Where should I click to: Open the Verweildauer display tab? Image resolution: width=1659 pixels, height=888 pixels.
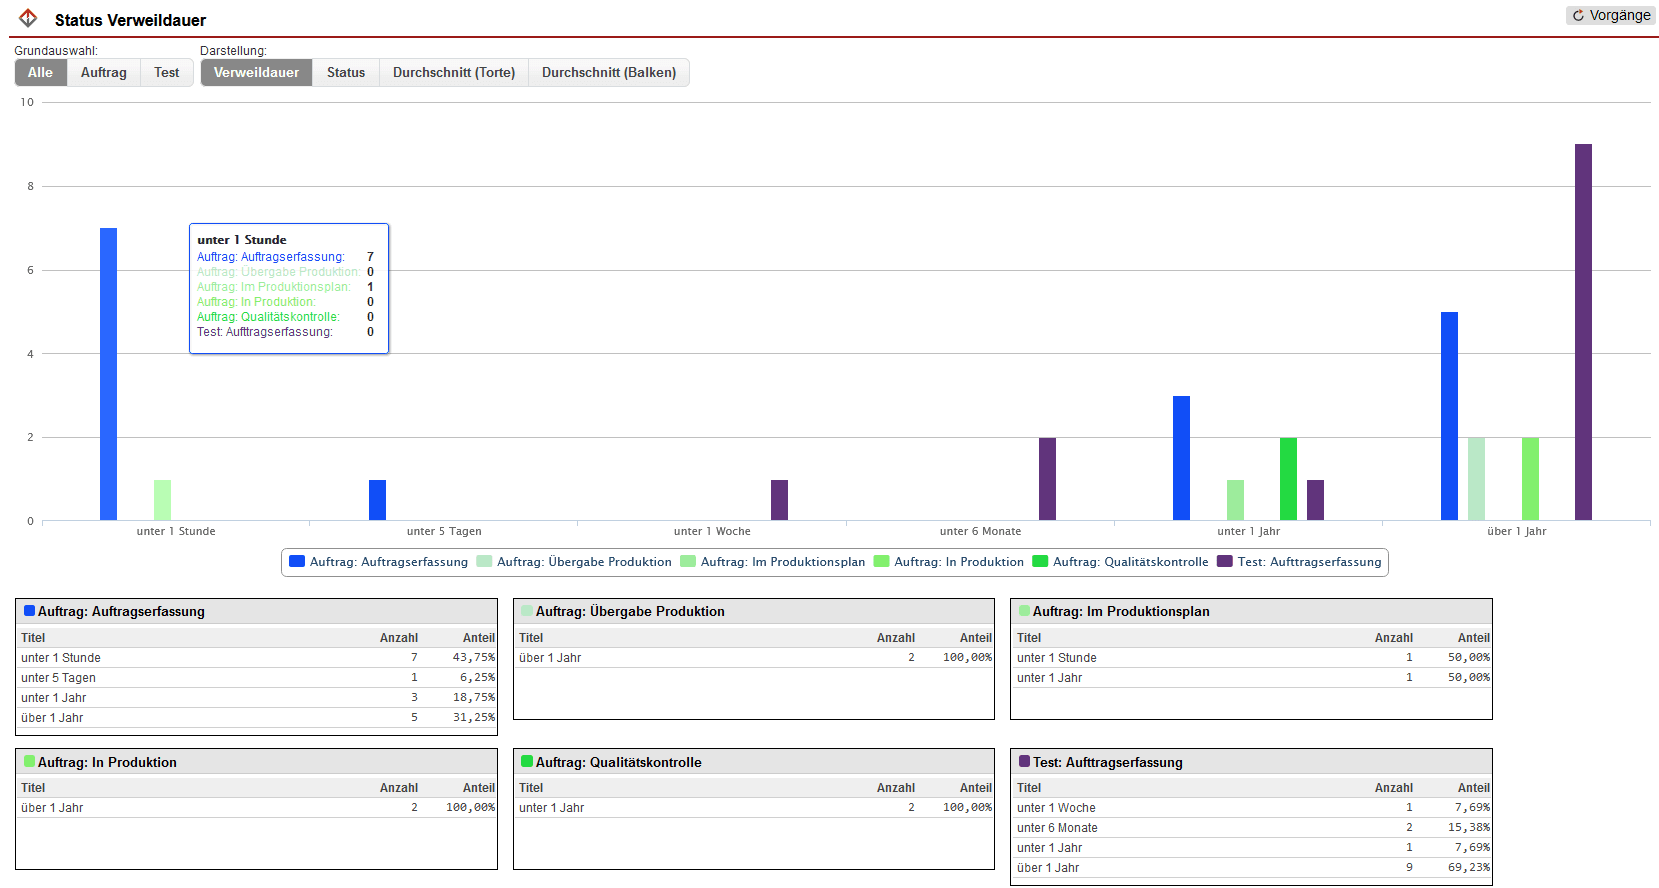point(256,72)
